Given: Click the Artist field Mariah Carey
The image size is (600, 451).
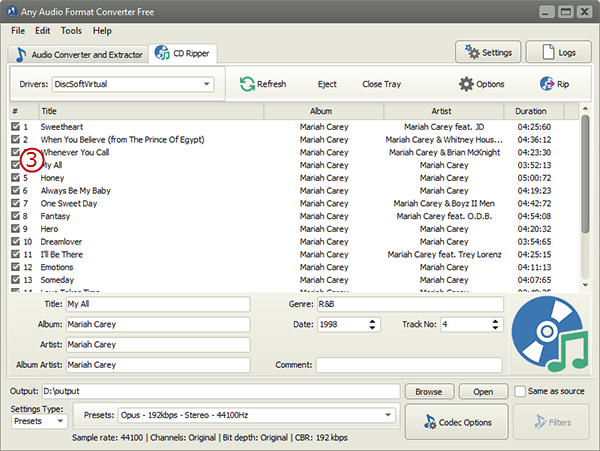Looking at the screenshot, I should coord(158,345).
